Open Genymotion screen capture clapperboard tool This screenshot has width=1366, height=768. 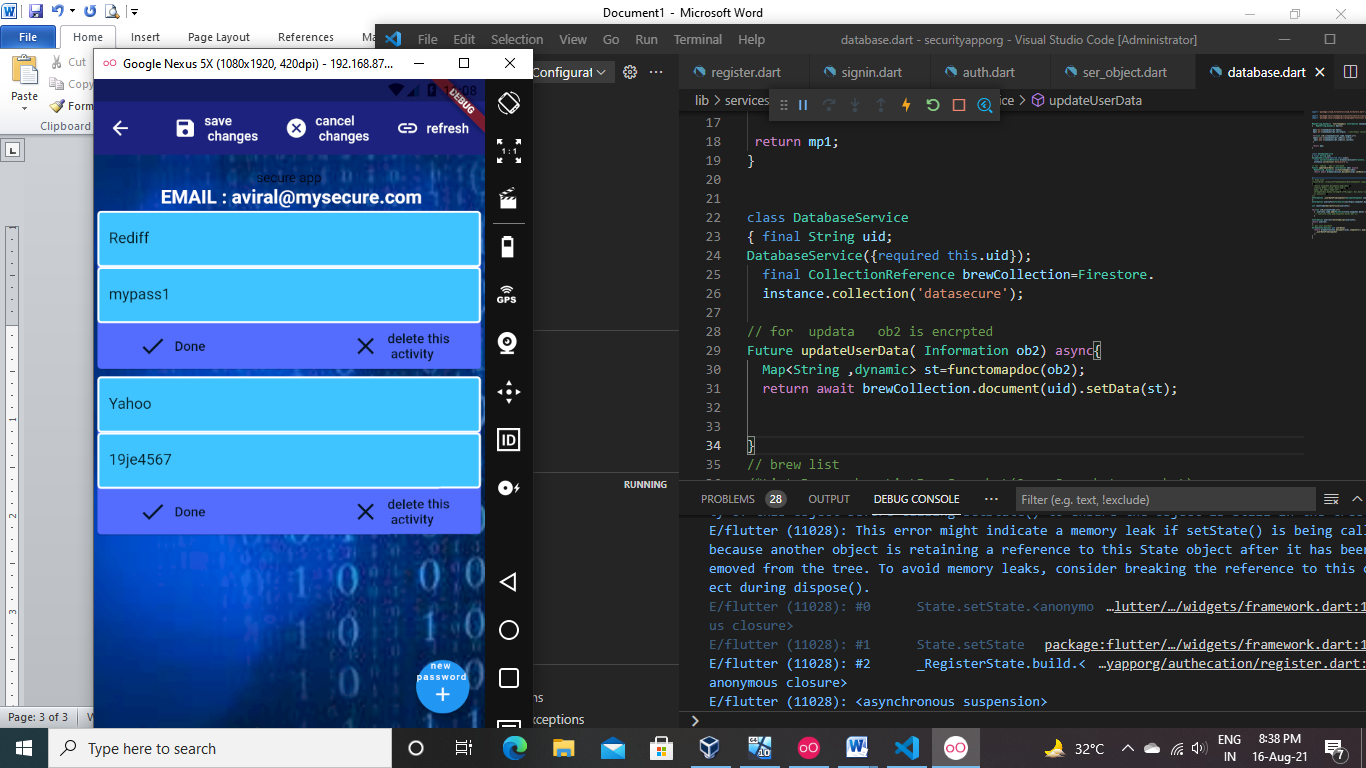click(508, 198)
